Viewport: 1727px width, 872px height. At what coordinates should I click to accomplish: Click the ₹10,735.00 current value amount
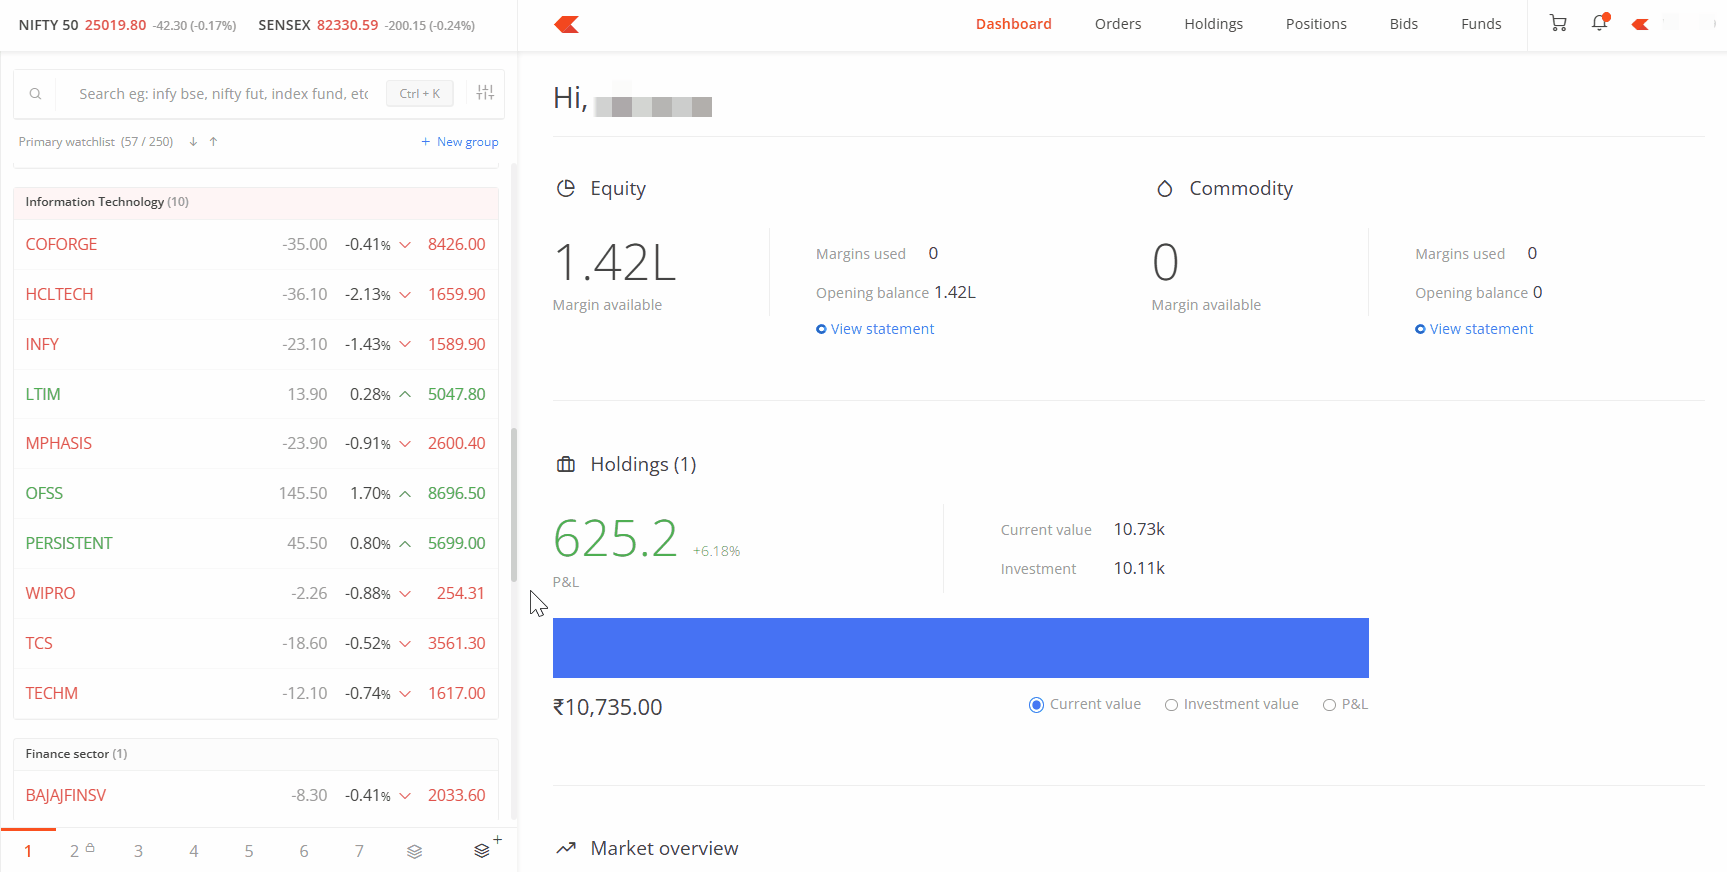[608, 707]
